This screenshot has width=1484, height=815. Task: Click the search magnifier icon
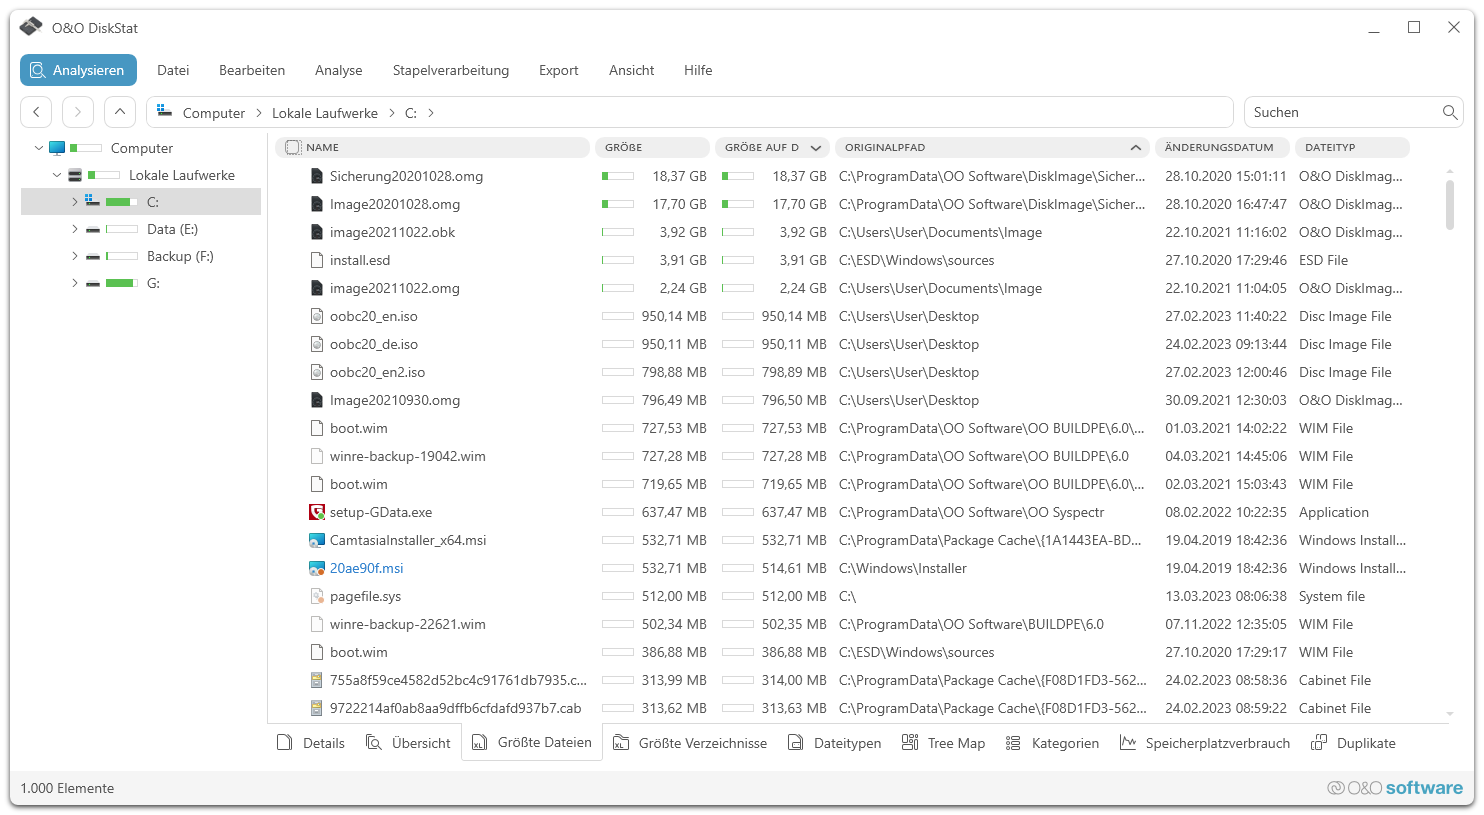coord(1449,112)
